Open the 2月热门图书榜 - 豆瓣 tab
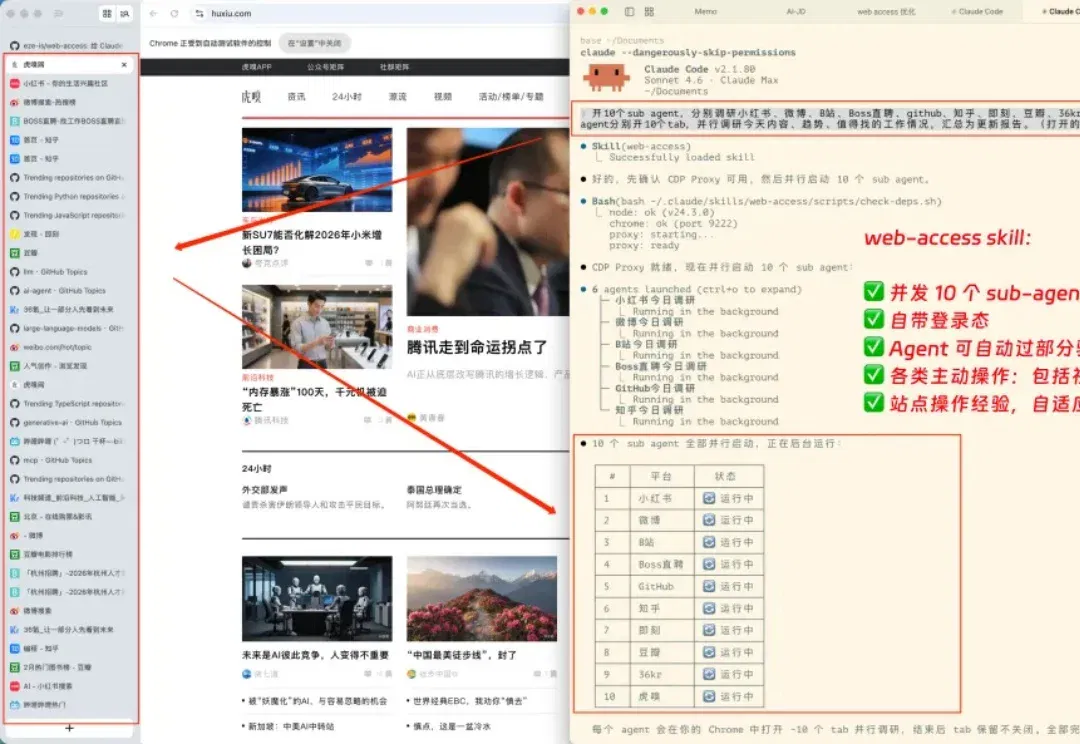 click(67, 667)
